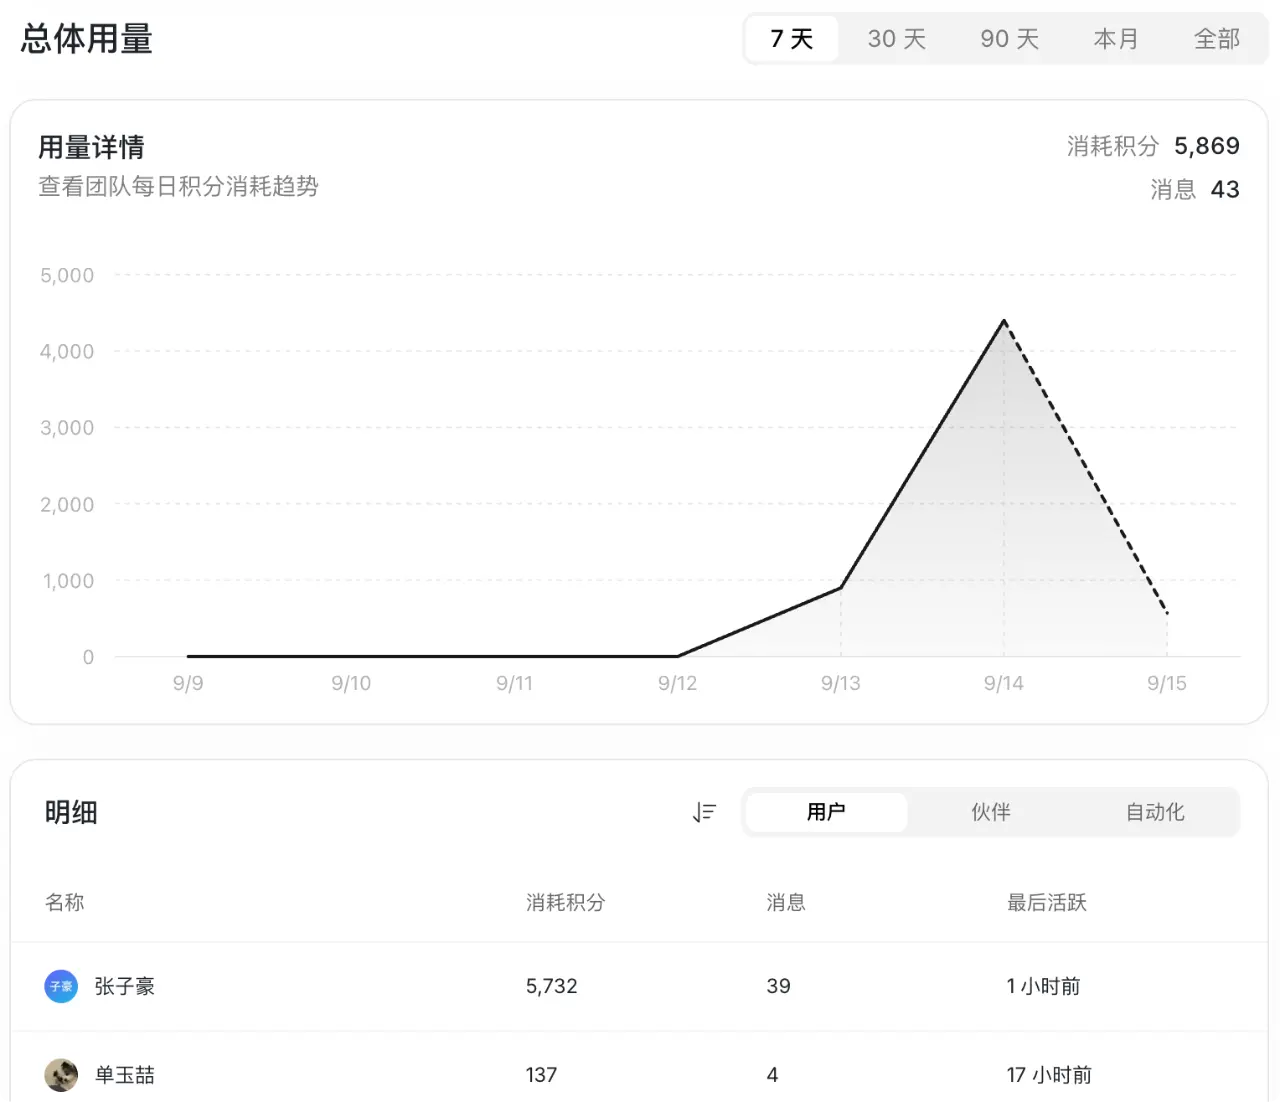
Task: Click the 名称 column header
Action: (65, 902)
